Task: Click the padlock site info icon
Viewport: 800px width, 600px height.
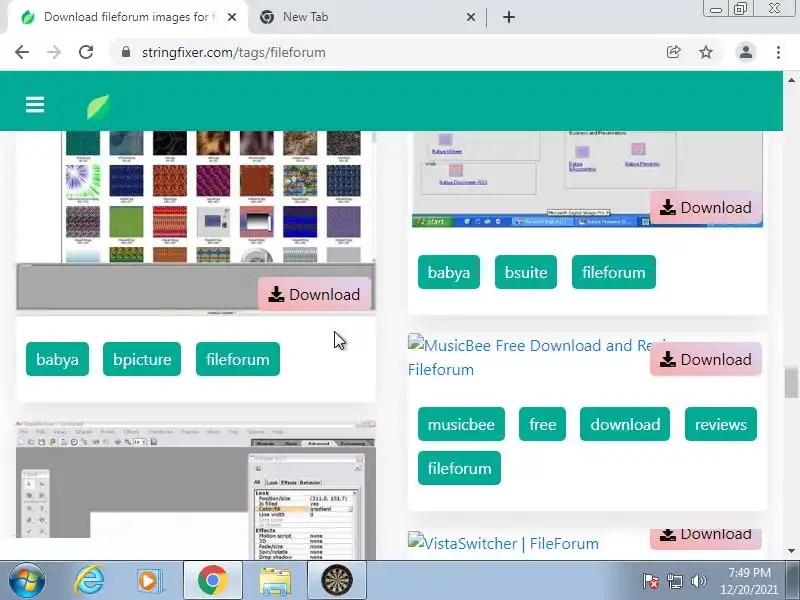Action: pos(126,52)
